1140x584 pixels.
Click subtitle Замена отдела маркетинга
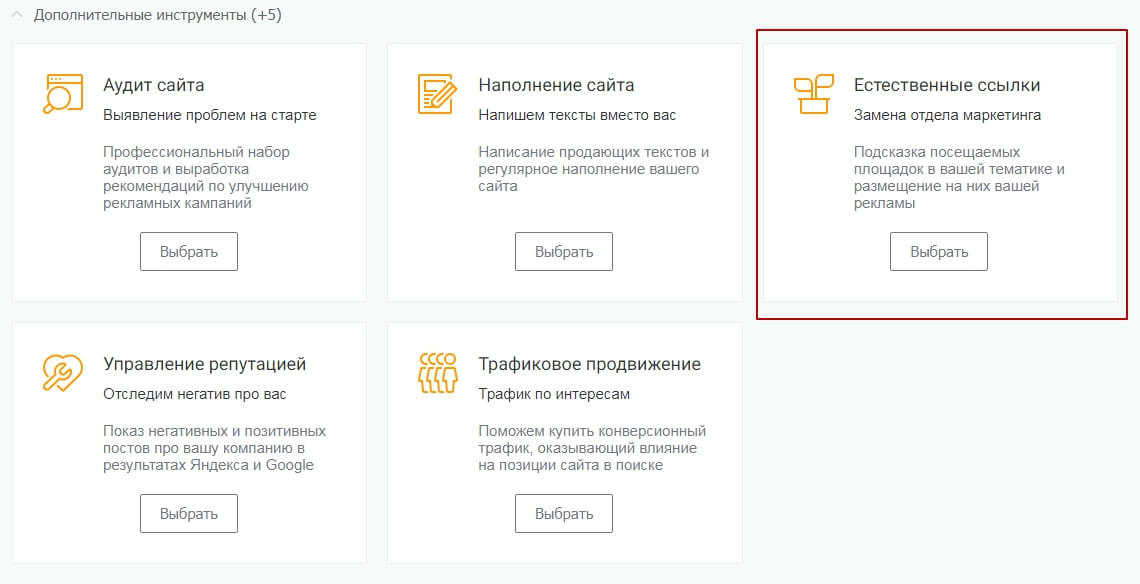coord(947,115)
